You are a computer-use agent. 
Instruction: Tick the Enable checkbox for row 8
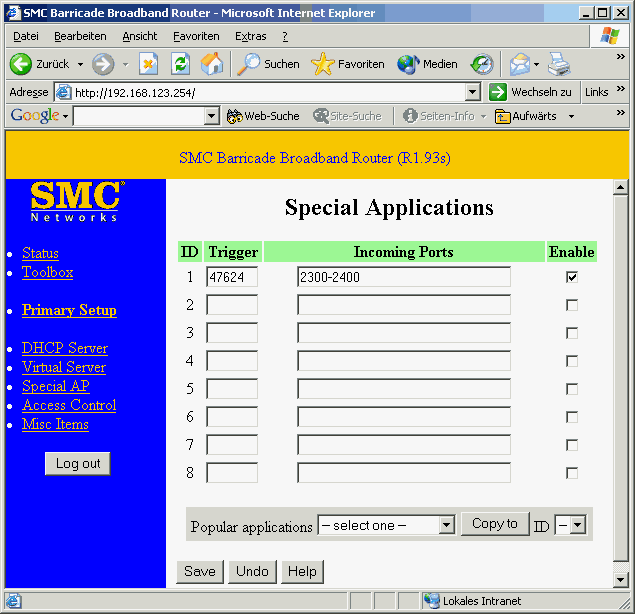coord(572,473)
